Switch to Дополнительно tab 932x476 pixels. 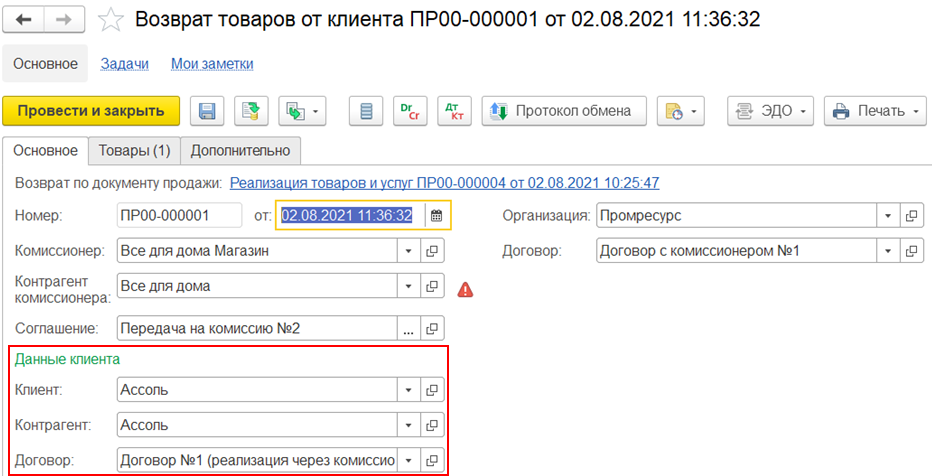tap(240, 150)
